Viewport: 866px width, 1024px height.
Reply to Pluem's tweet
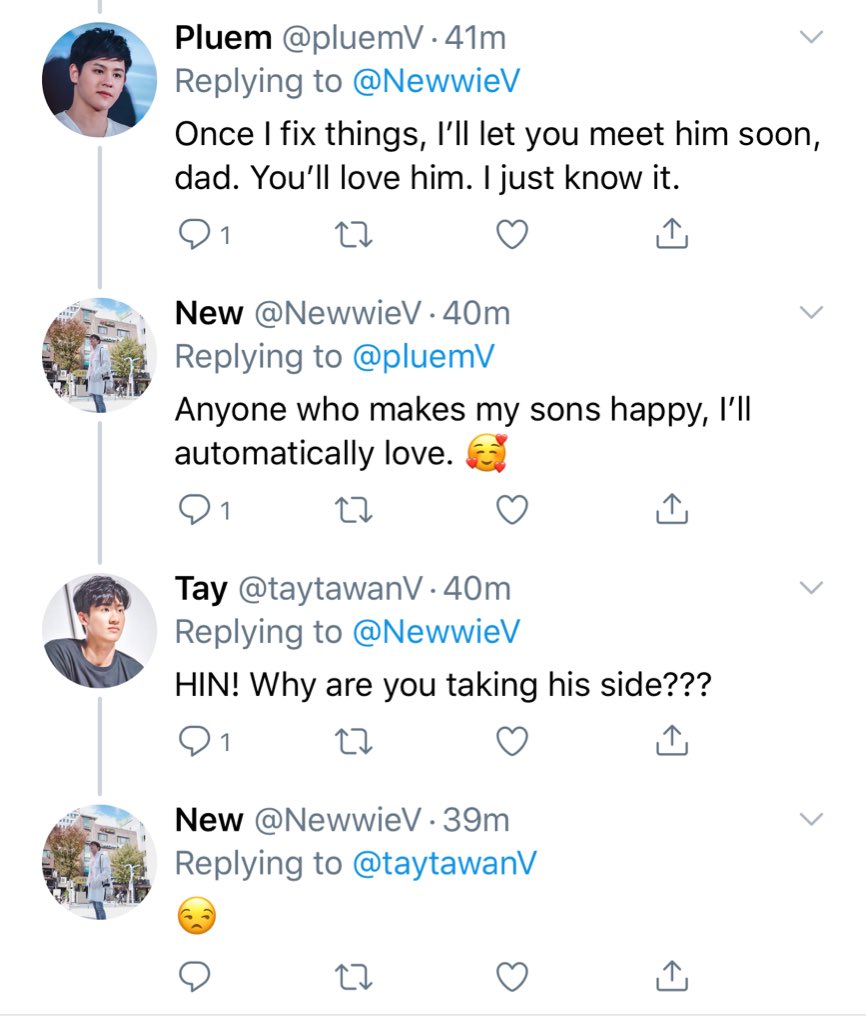coord(191,234)
